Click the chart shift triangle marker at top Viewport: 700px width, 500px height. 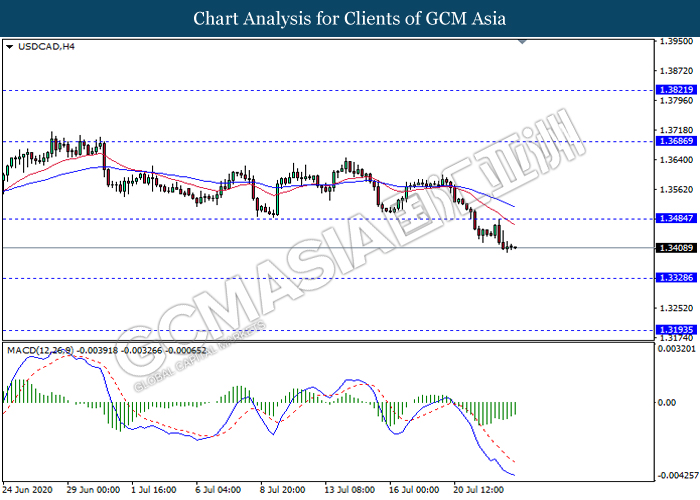(x=522, y=42)
